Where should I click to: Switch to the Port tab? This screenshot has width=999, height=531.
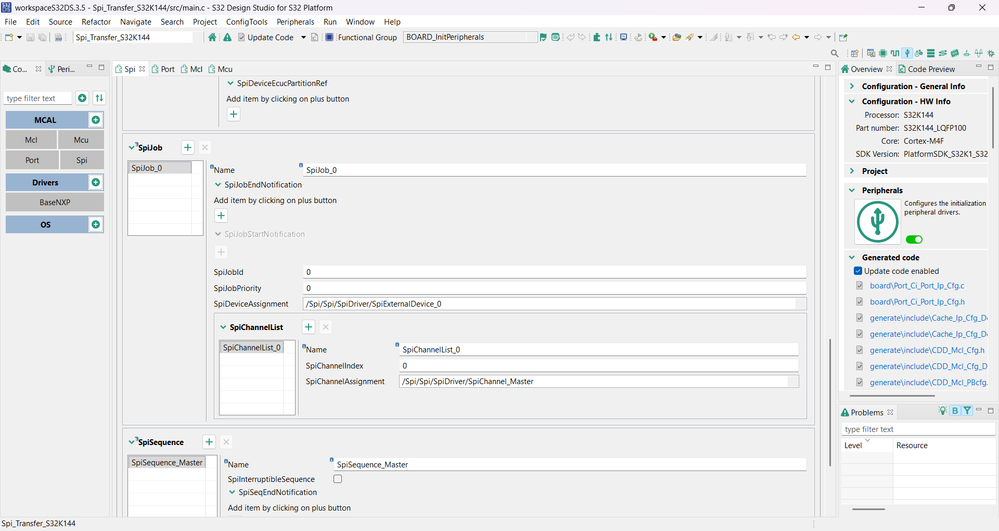pyautogui.click(x=163, y=69)
